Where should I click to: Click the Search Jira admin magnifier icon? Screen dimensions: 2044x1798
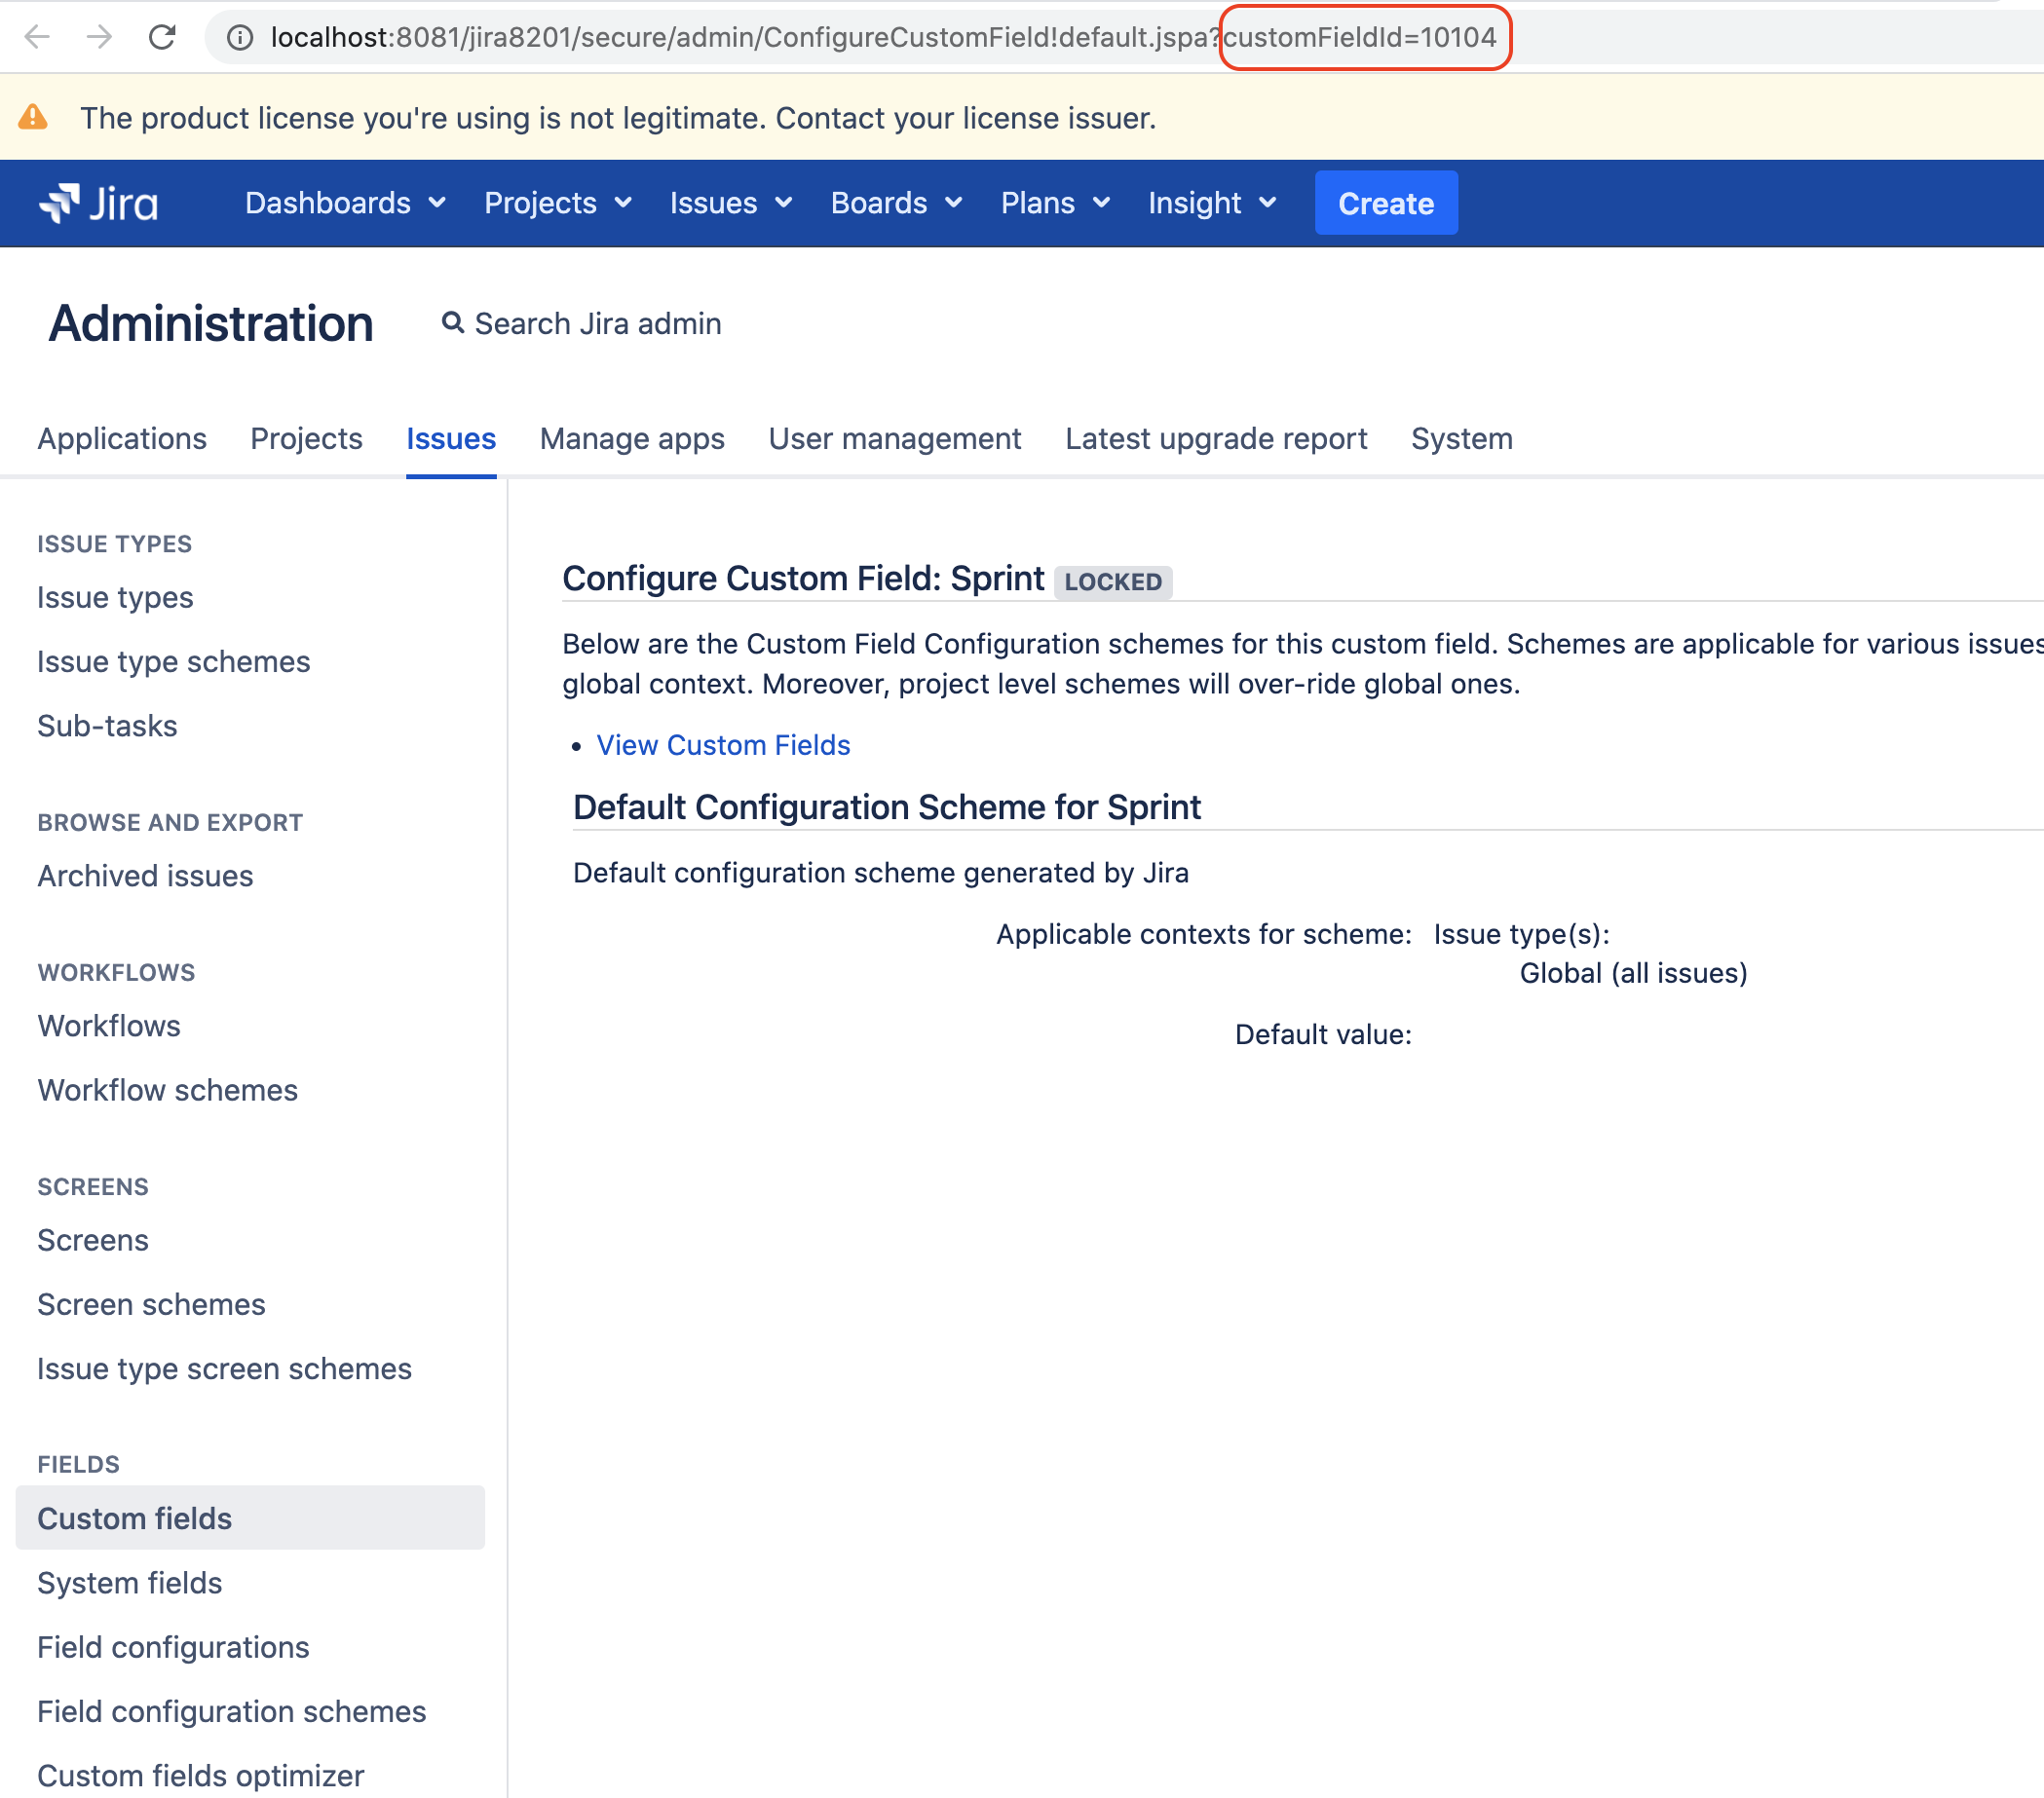pyautogui.click(x=453, y=323)
